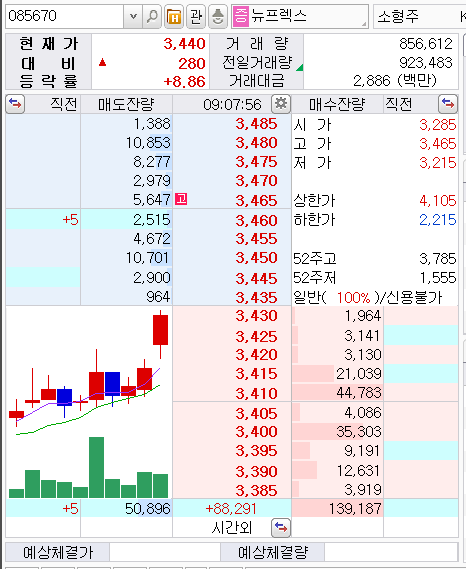Image resolution: width=466 pixels, height=569 pixels.
Task: Click the 3,410 bid price
Action: tap(256, 393)
